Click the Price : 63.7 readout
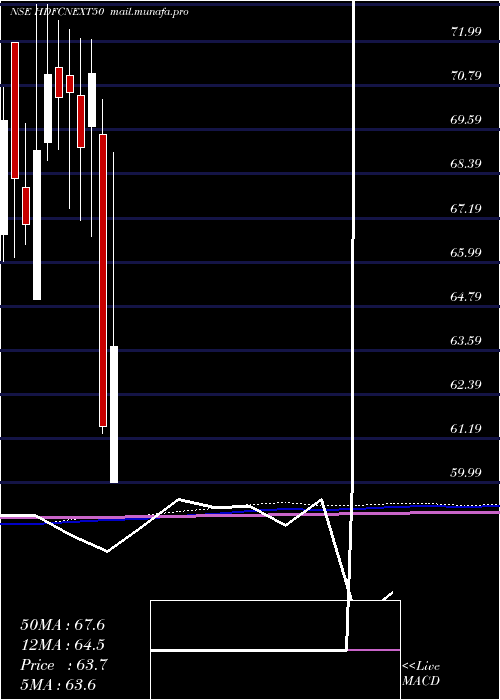The image size is (500, 700). click(x=62, y=665)
